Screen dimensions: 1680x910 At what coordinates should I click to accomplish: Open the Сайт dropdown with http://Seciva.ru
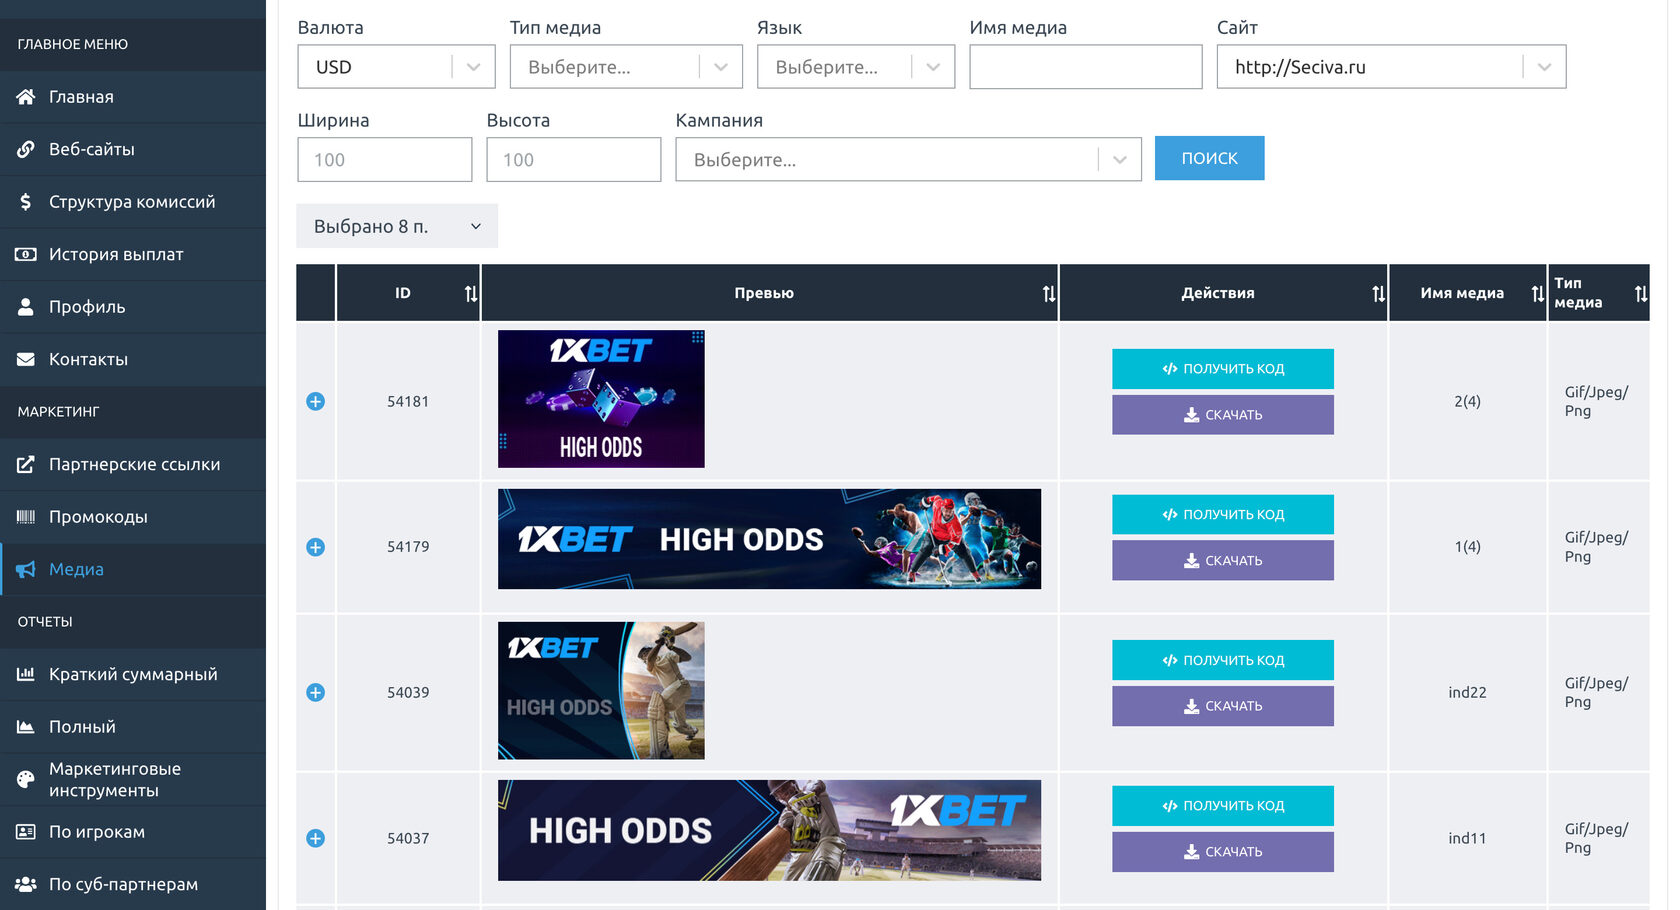[x=1391, y=67]
